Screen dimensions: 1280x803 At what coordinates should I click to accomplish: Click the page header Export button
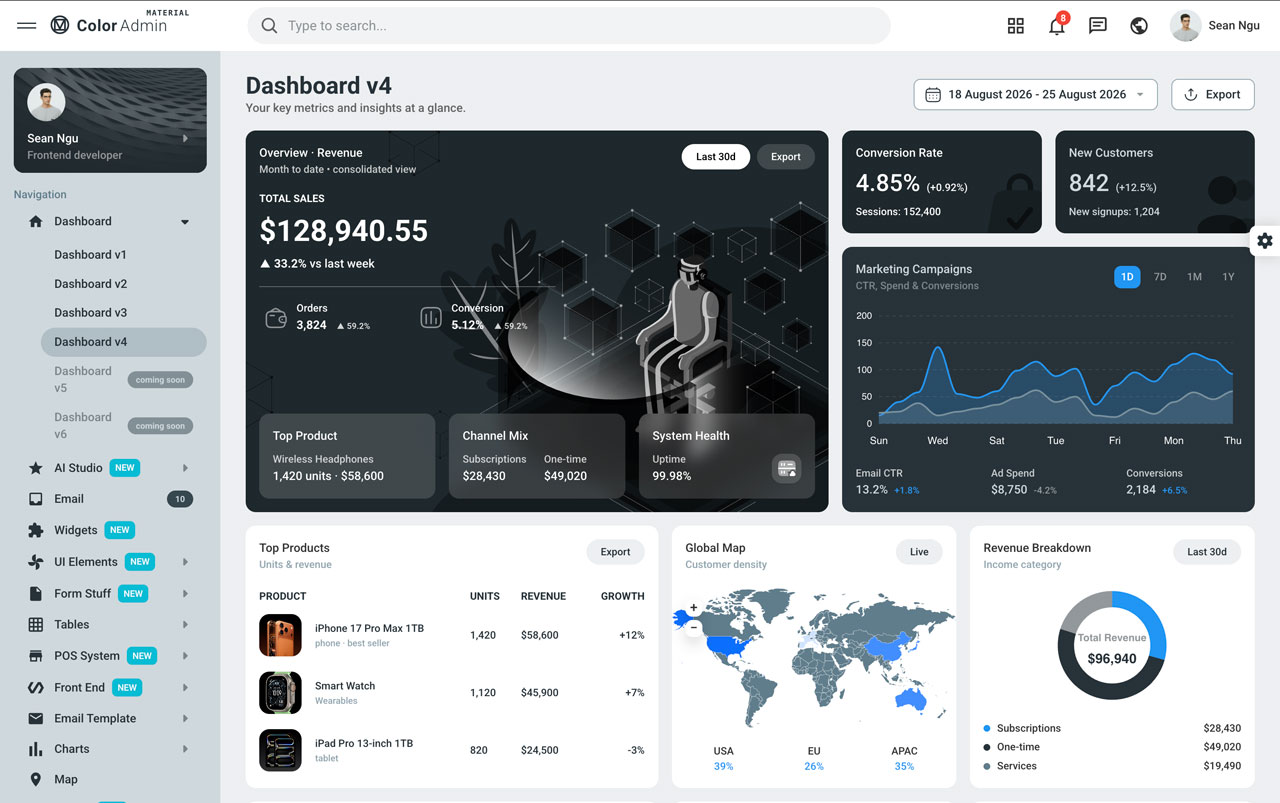(x=1213, y=95)
